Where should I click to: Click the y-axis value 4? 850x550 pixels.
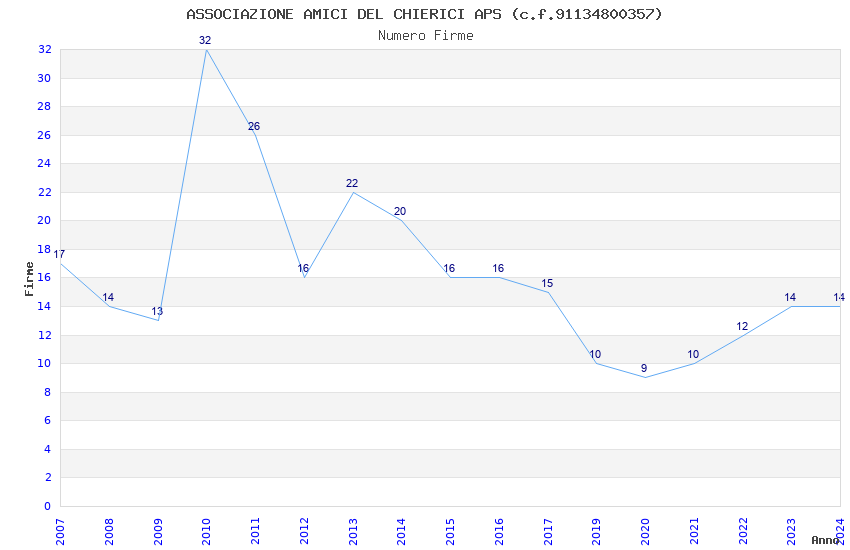pyautogui.click(x=48, y=449)
